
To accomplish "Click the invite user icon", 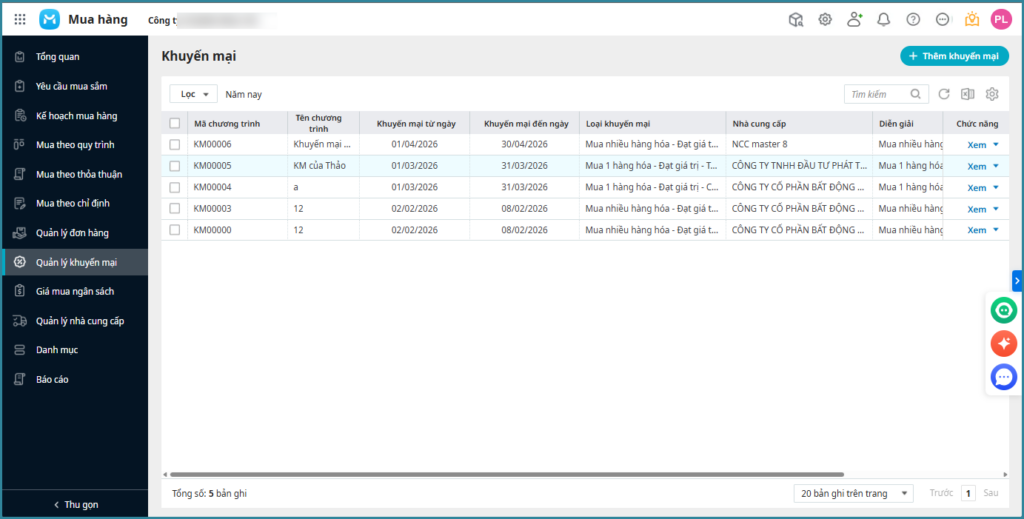I will pos(854,19).
